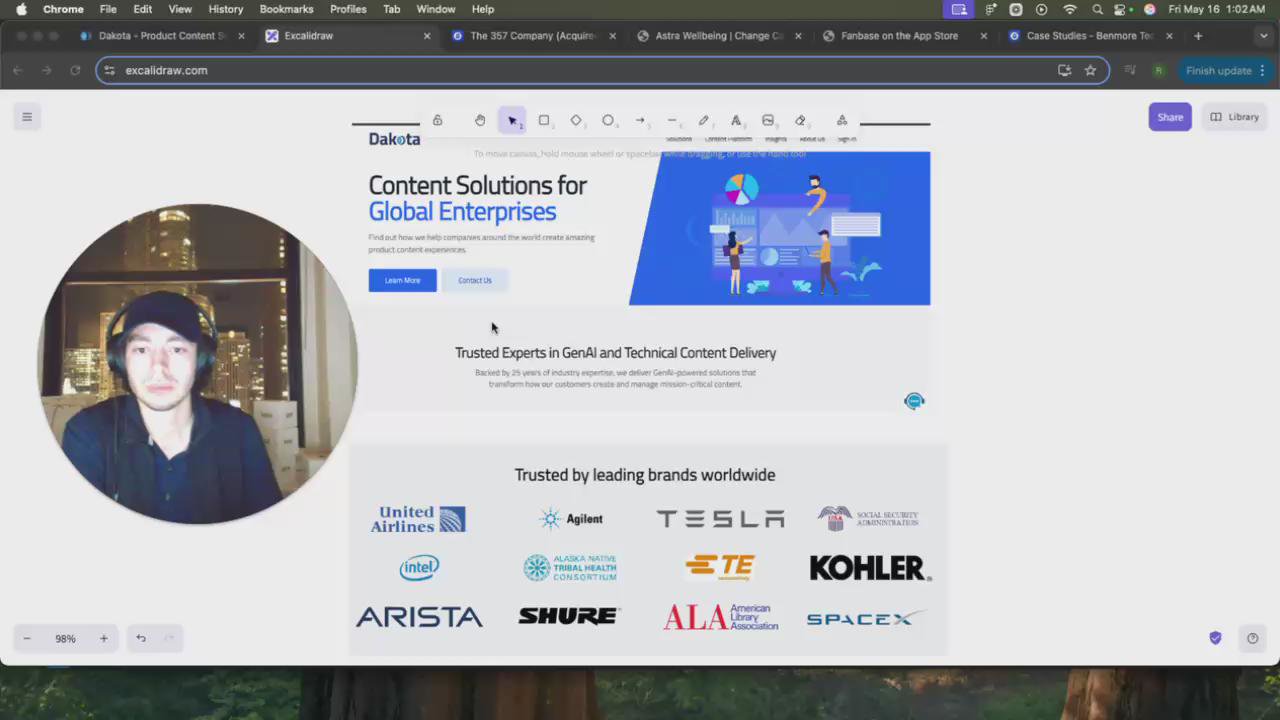Switch to The 357 Company tab
The image size is (1280, 720).
click(532, 36)
